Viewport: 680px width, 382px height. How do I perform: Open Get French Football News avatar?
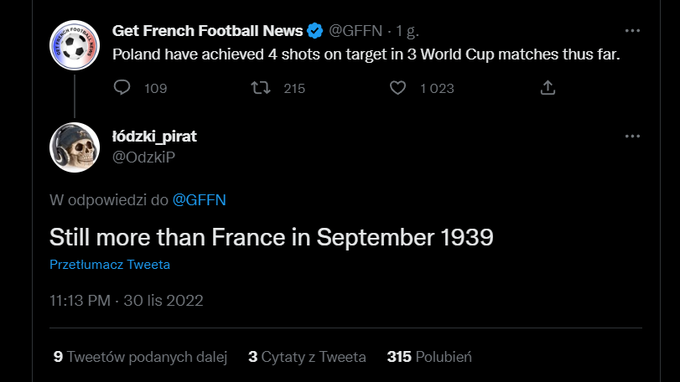pos(75,45)
